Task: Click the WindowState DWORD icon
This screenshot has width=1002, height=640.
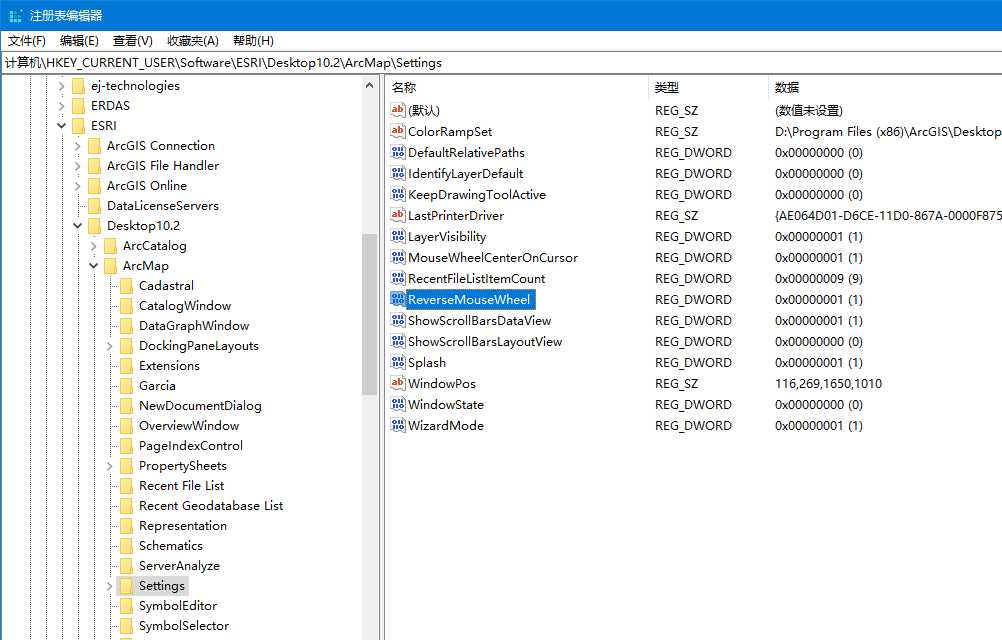Action: [397, 404]
